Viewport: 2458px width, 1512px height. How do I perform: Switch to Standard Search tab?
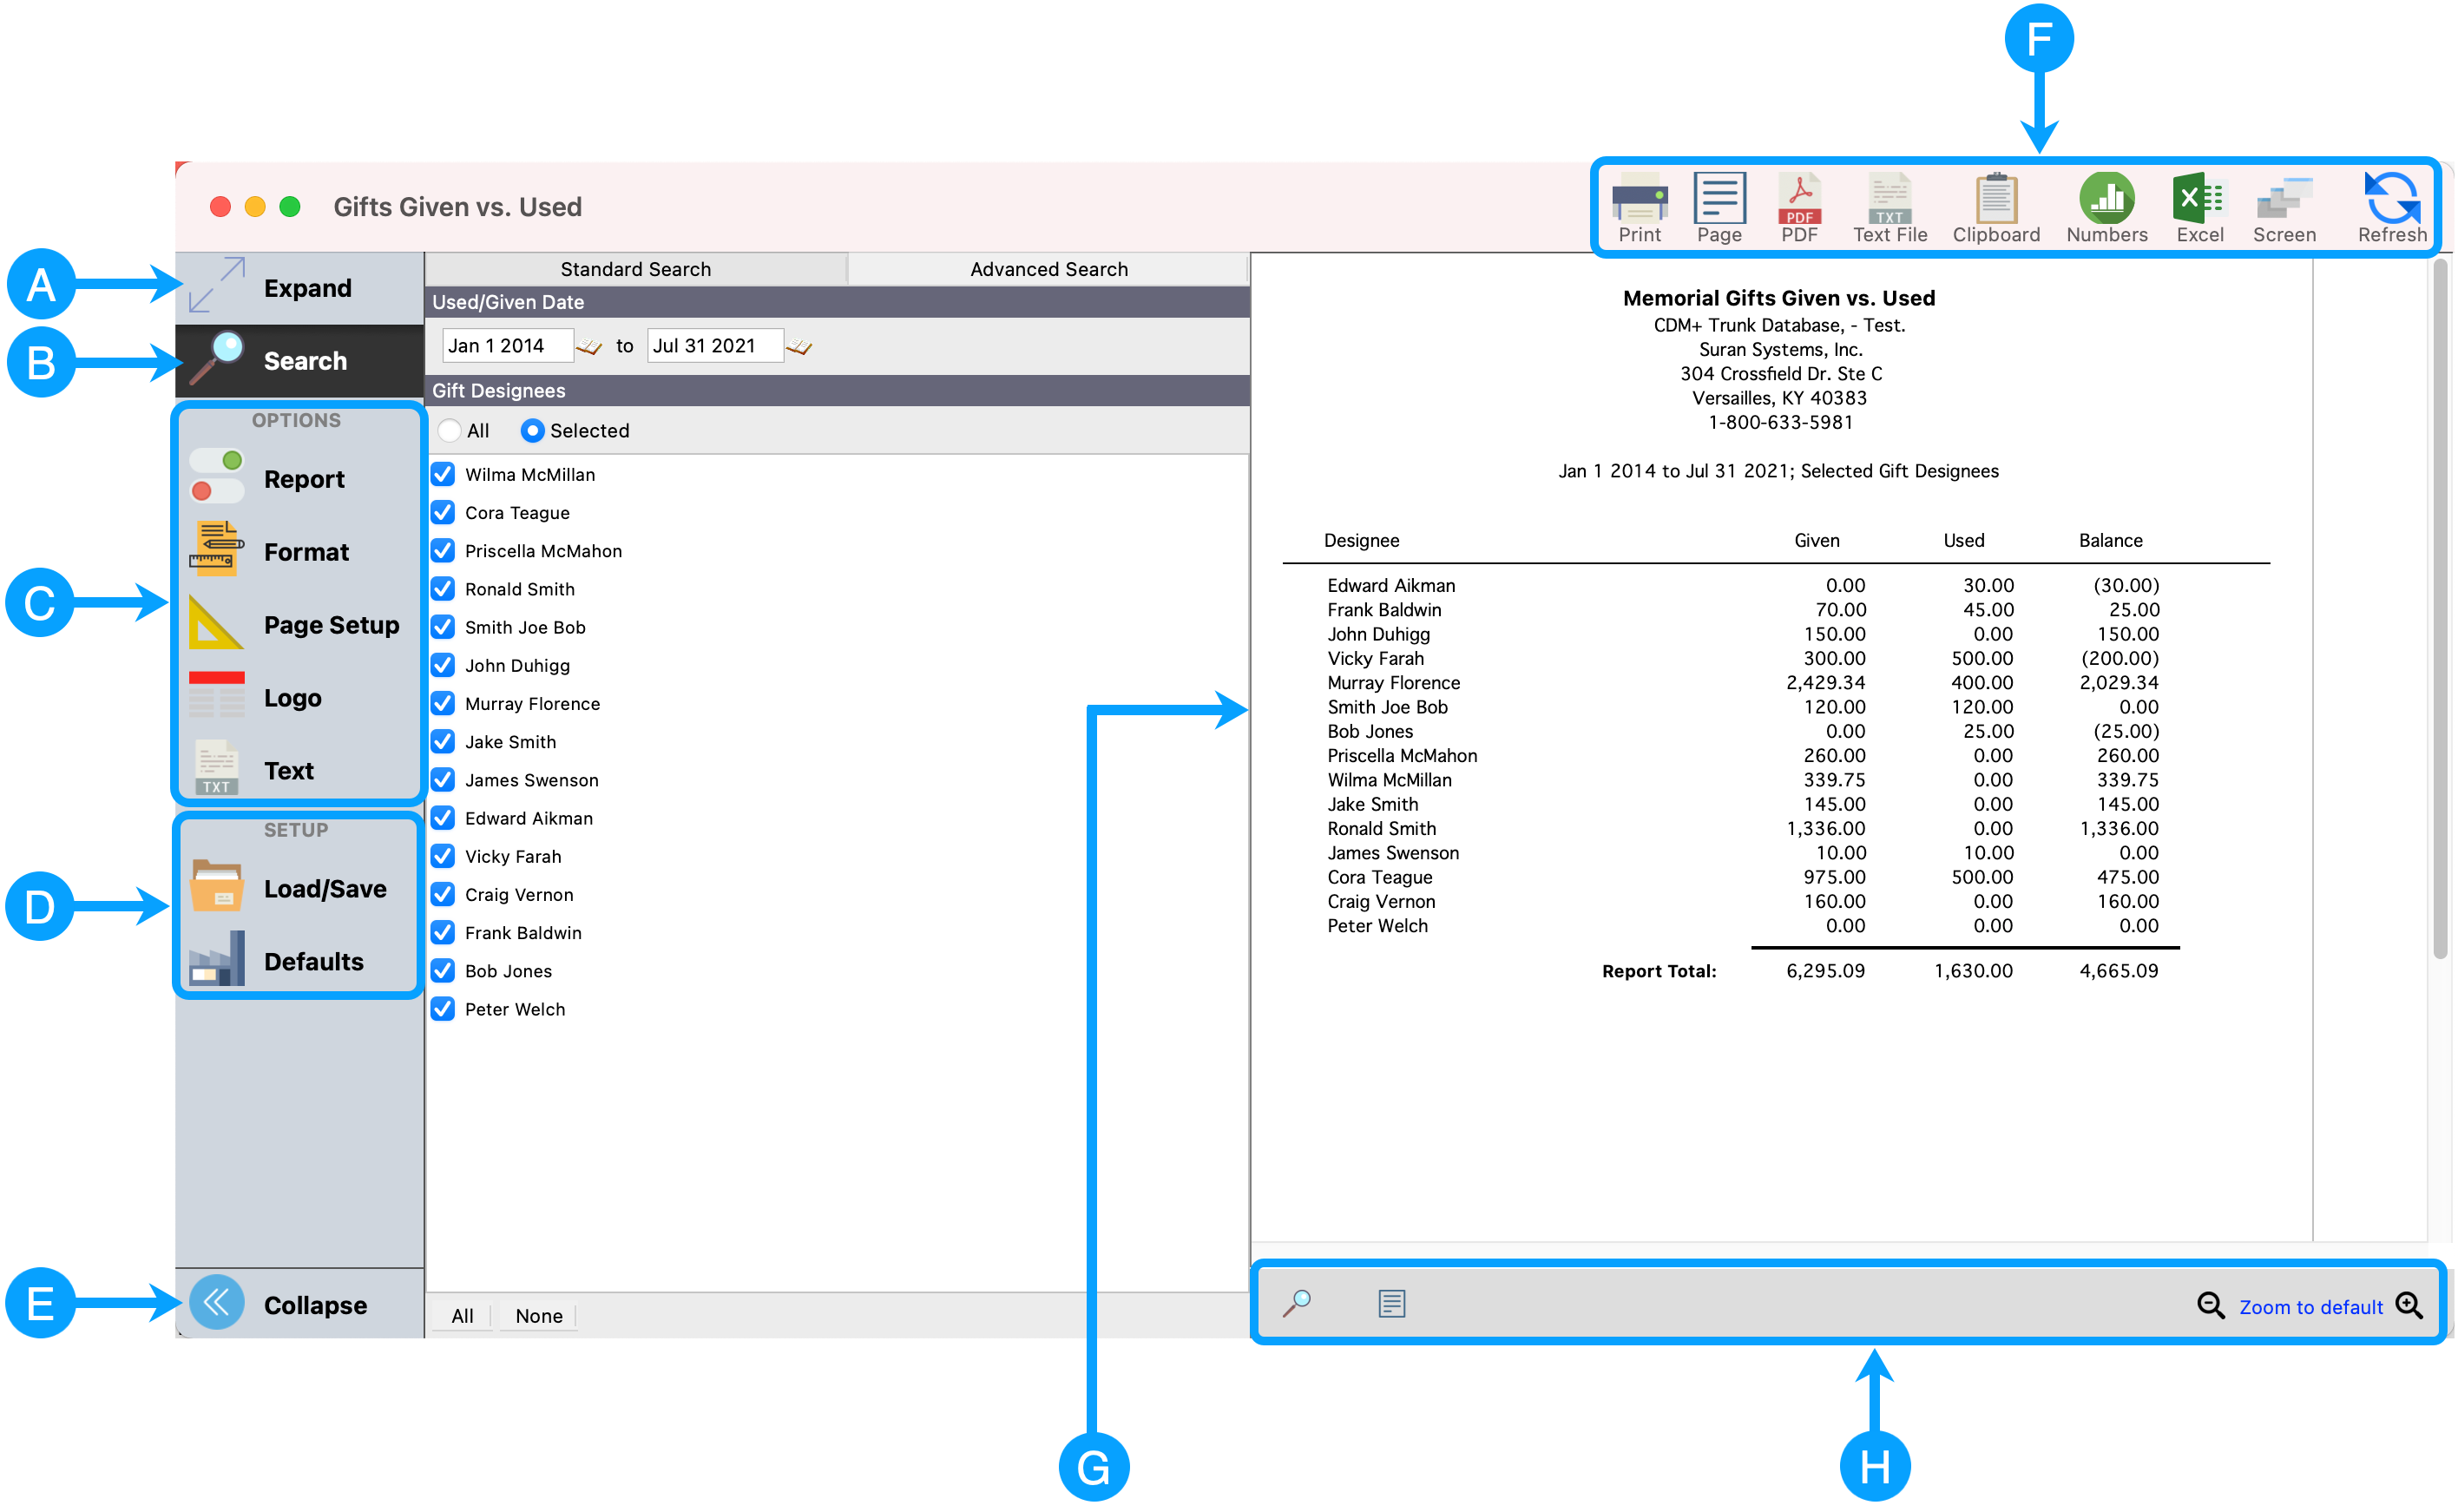636,269
